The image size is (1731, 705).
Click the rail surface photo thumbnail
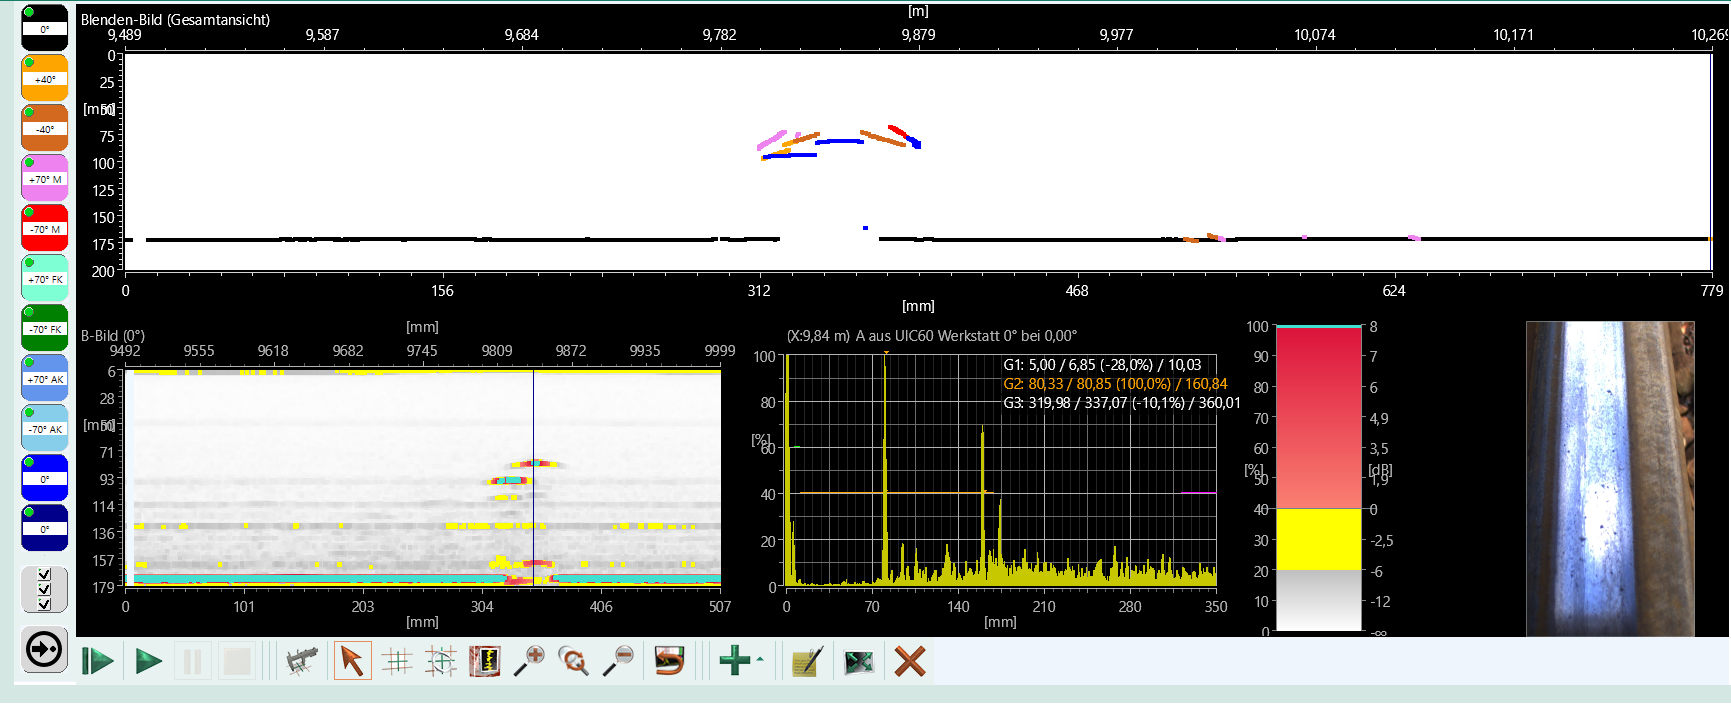tap(1609, 478)
